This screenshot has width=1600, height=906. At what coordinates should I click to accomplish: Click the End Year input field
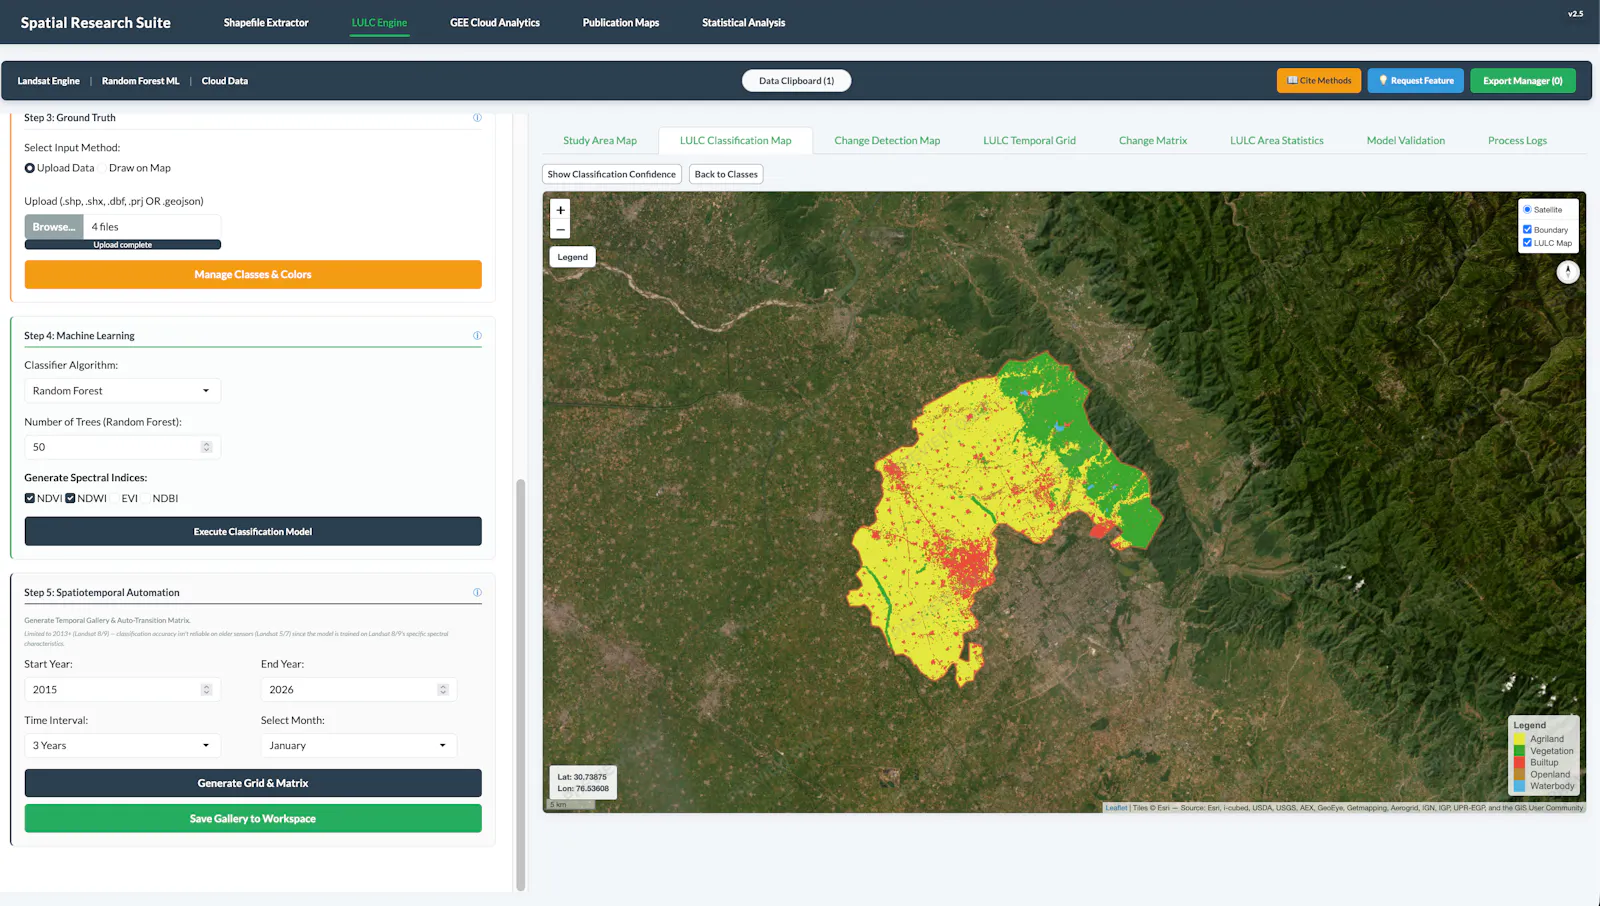[x=359, y=690]
